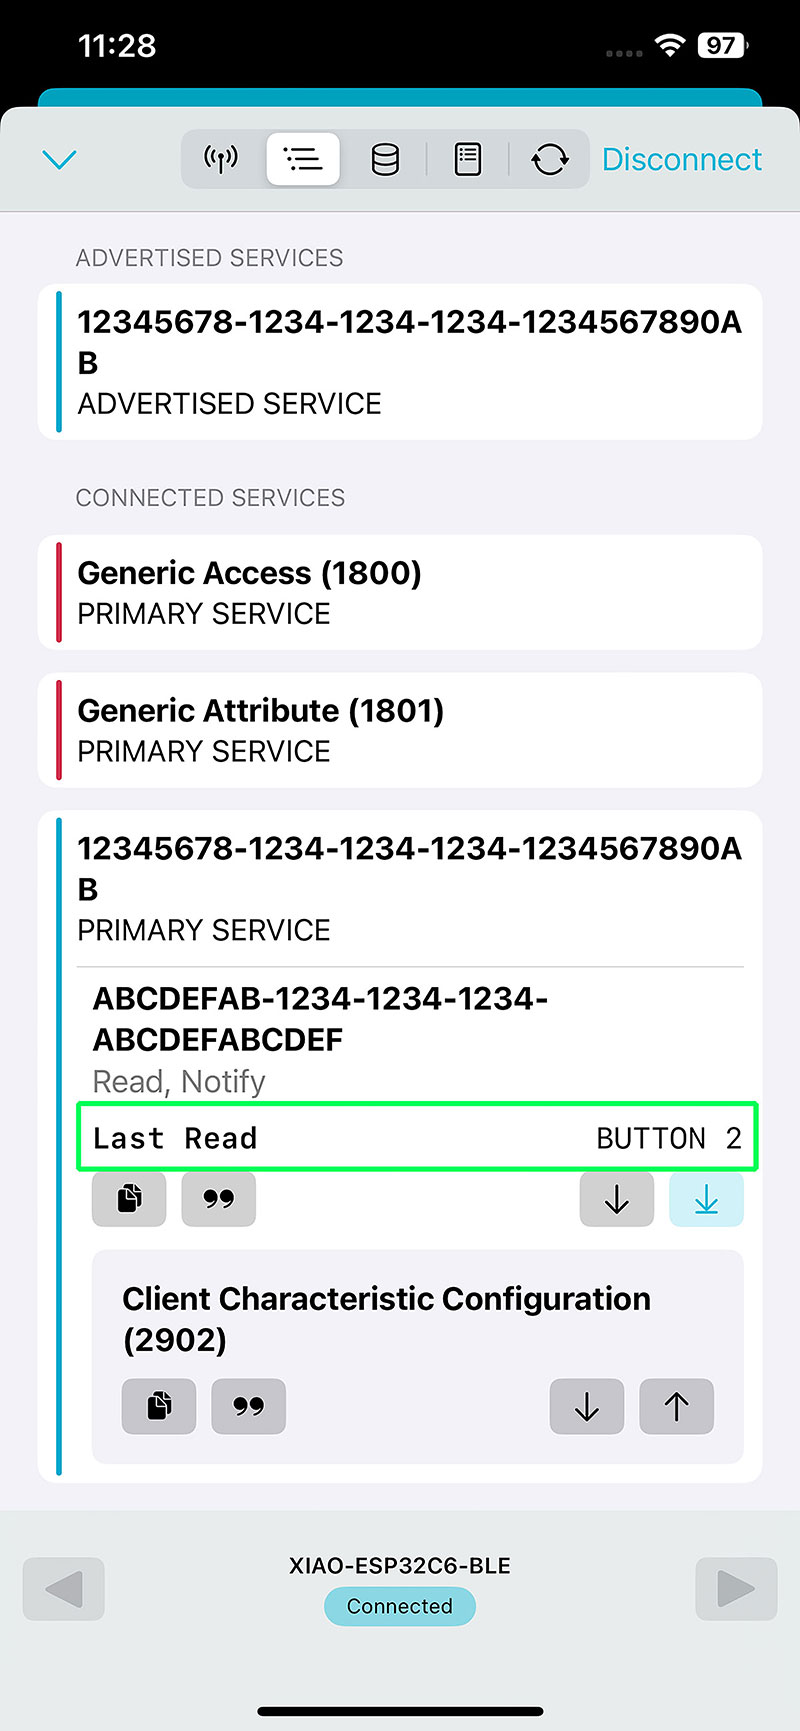Read the Client Characteristic Configuration descriptor
The width and height of the screenshot is (800, 1731).
[586, 1406]
